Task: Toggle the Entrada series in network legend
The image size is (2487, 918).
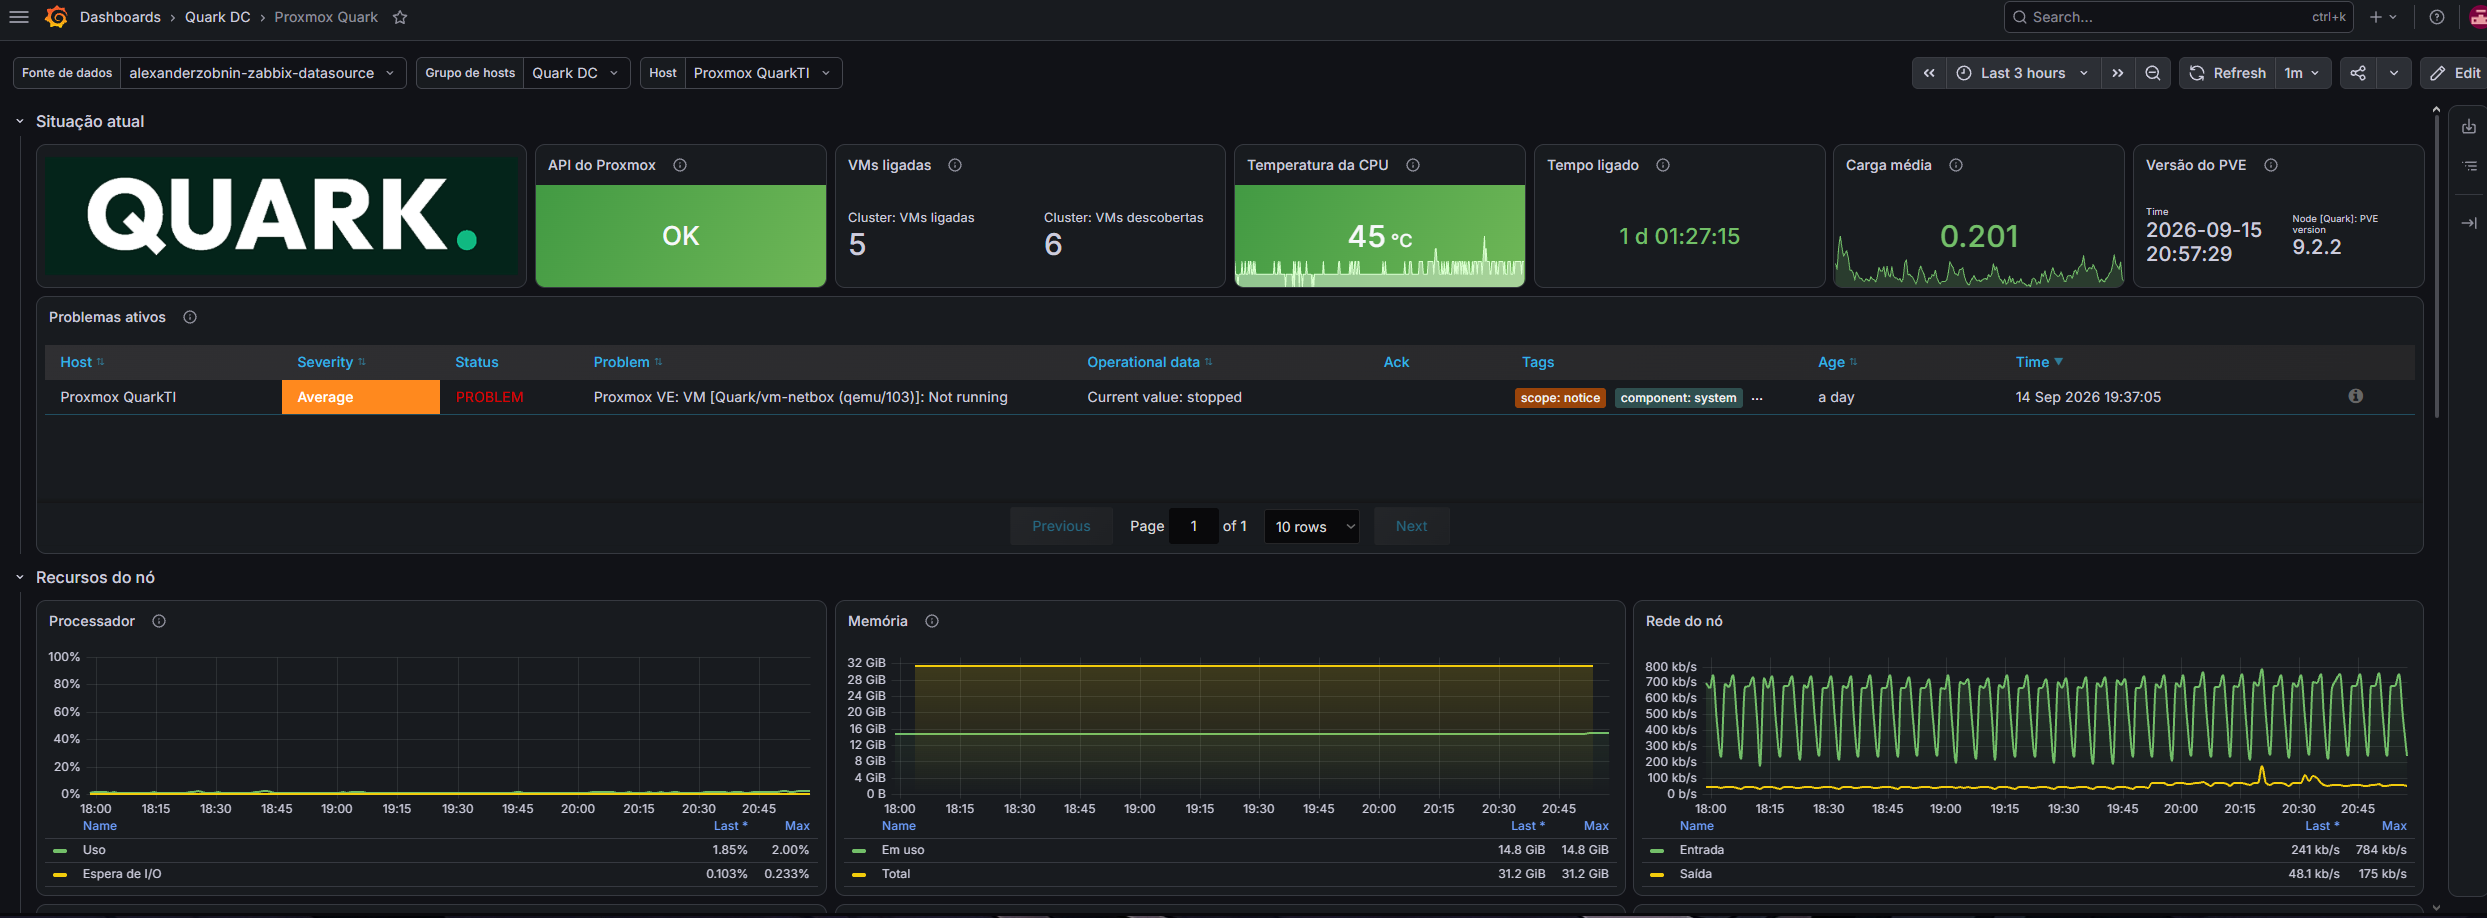Action: coord(1701,850)
